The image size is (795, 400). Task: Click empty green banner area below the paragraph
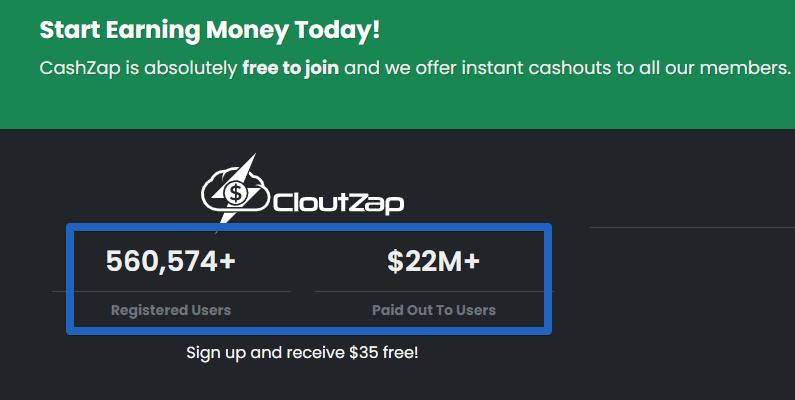pos(398,104)
